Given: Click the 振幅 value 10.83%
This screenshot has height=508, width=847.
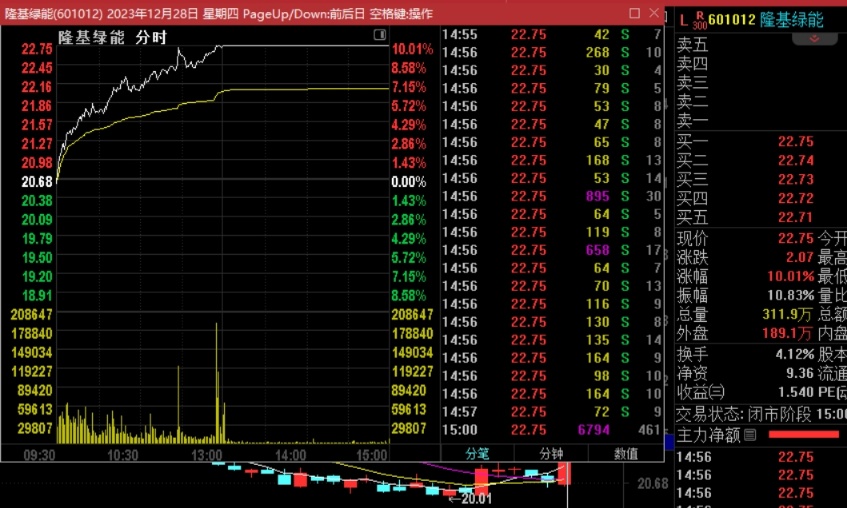Looking at the screenshot, I should point(791,295).
